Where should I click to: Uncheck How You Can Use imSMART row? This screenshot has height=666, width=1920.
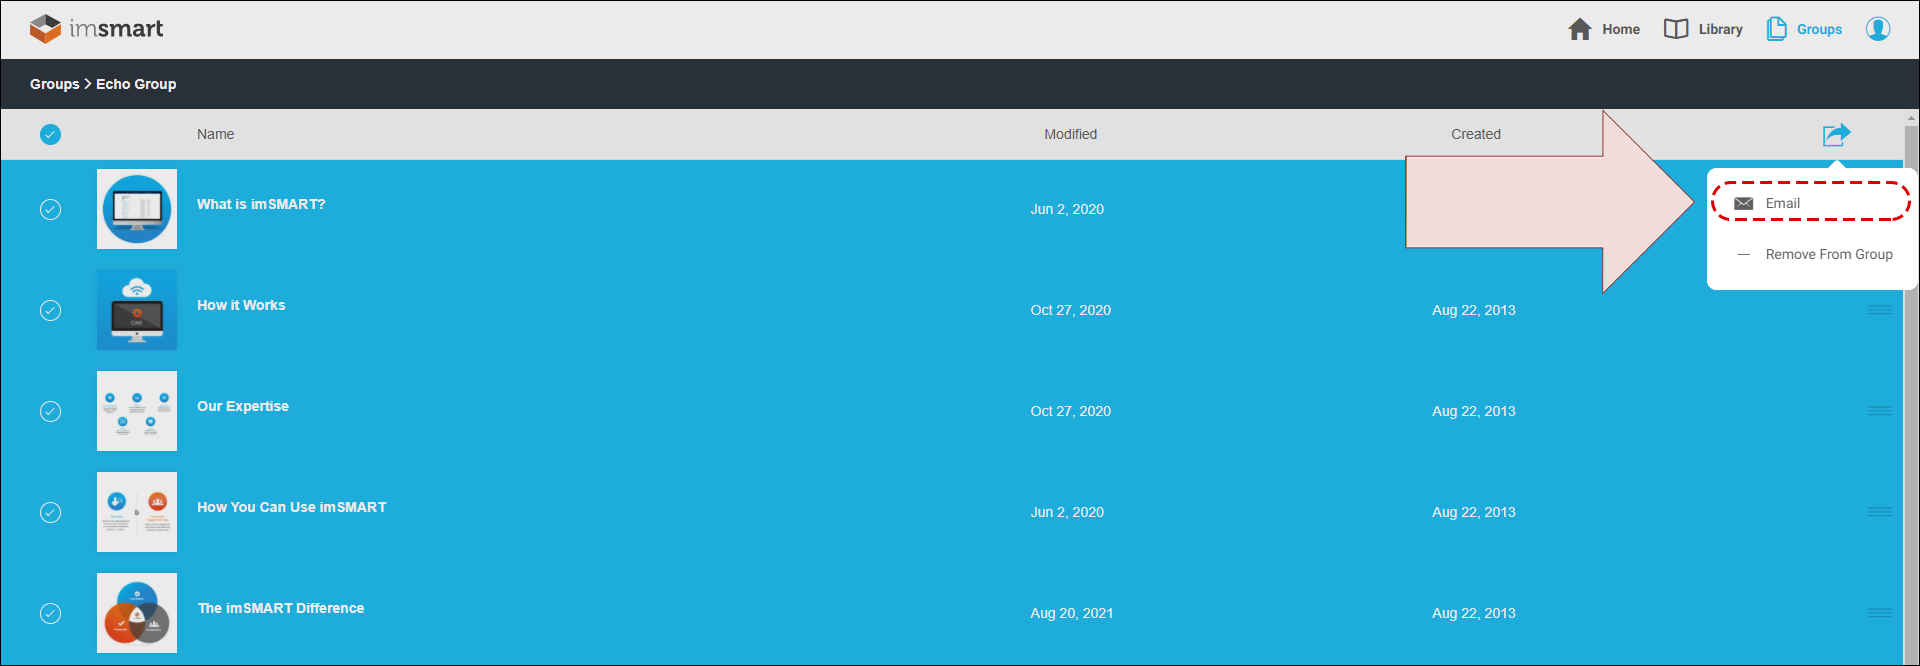(50, 512)
